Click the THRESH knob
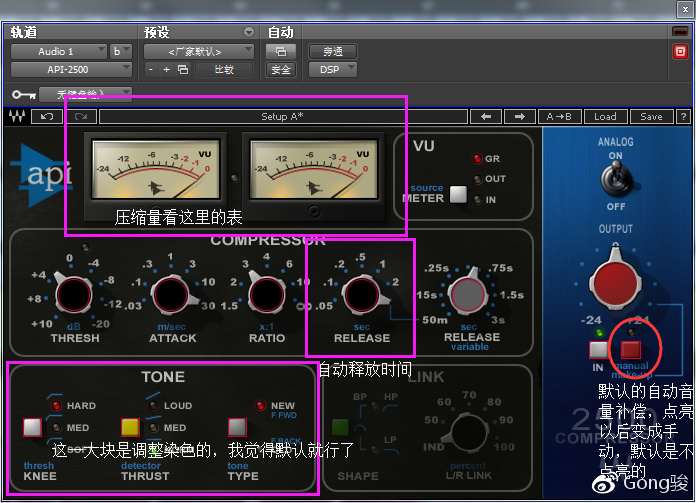The image size is (696, 503). tap(74, 295)
